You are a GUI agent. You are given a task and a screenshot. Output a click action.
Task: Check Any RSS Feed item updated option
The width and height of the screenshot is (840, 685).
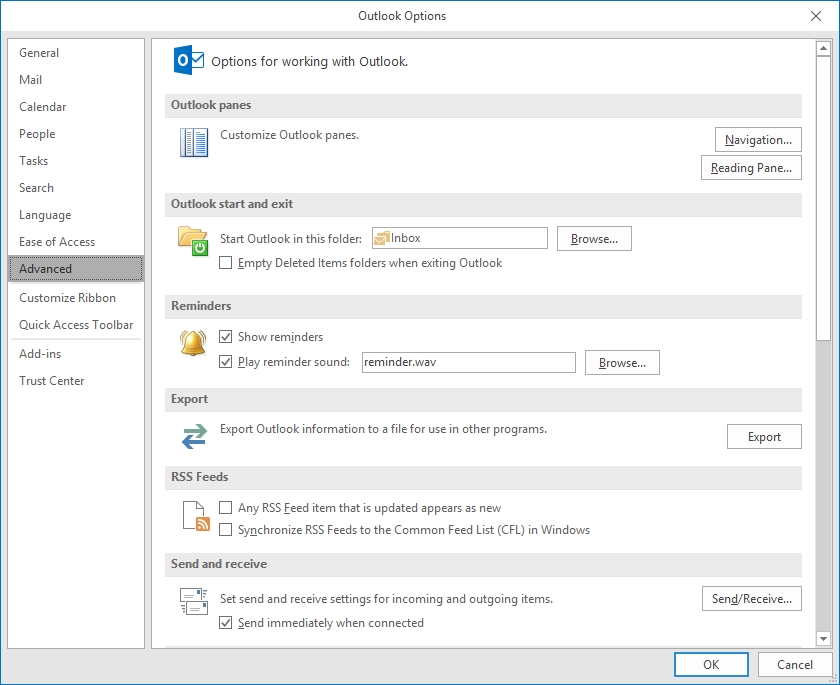tap(226, 508)
